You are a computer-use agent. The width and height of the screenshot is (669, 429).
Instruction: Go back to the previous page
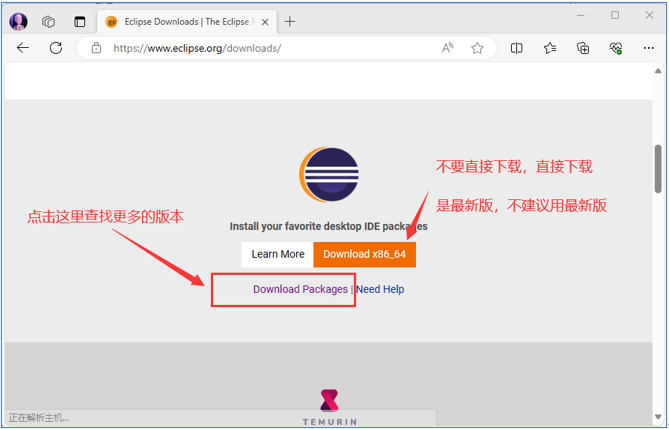(23, 48)
